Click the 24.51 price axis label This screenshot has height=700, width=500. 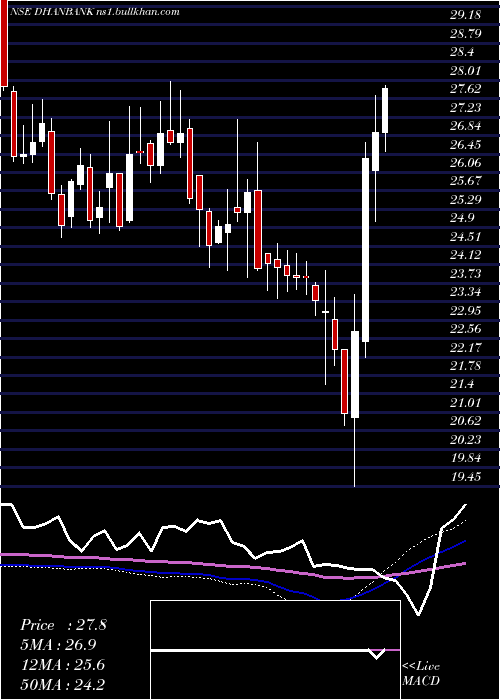pyautogui.click(x=465, y=237)
